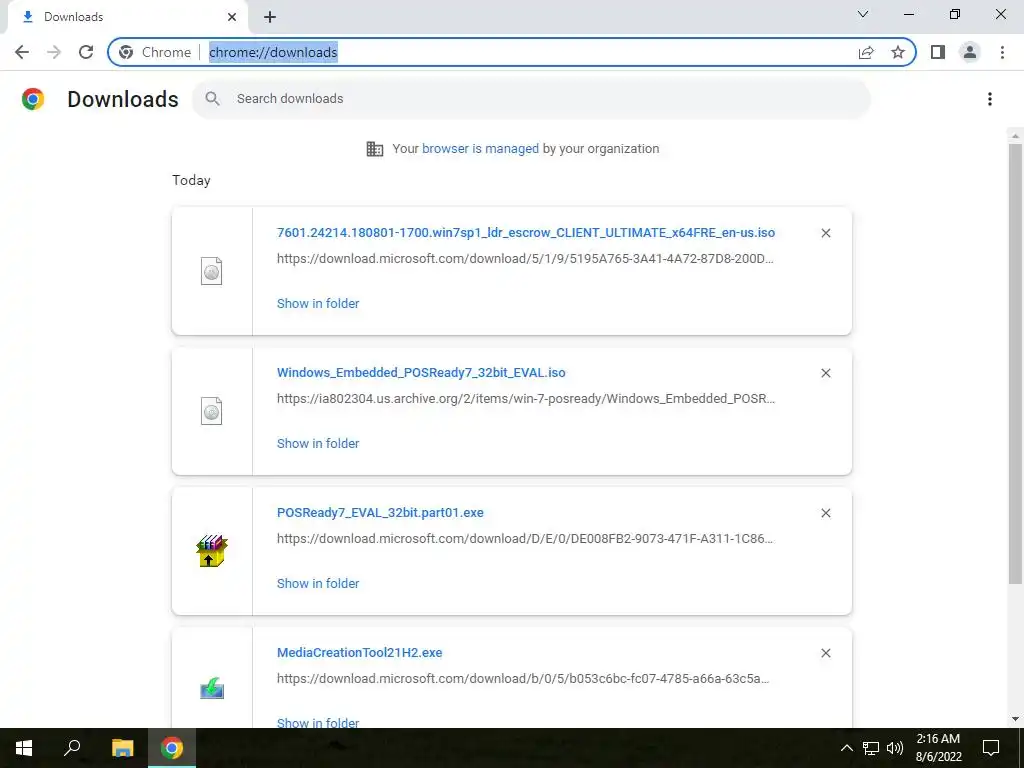Remove the win7sp1 ULTIMATE ISO from the list
The width and height of the screenshot is (1024, 768).
pos(825,233)
